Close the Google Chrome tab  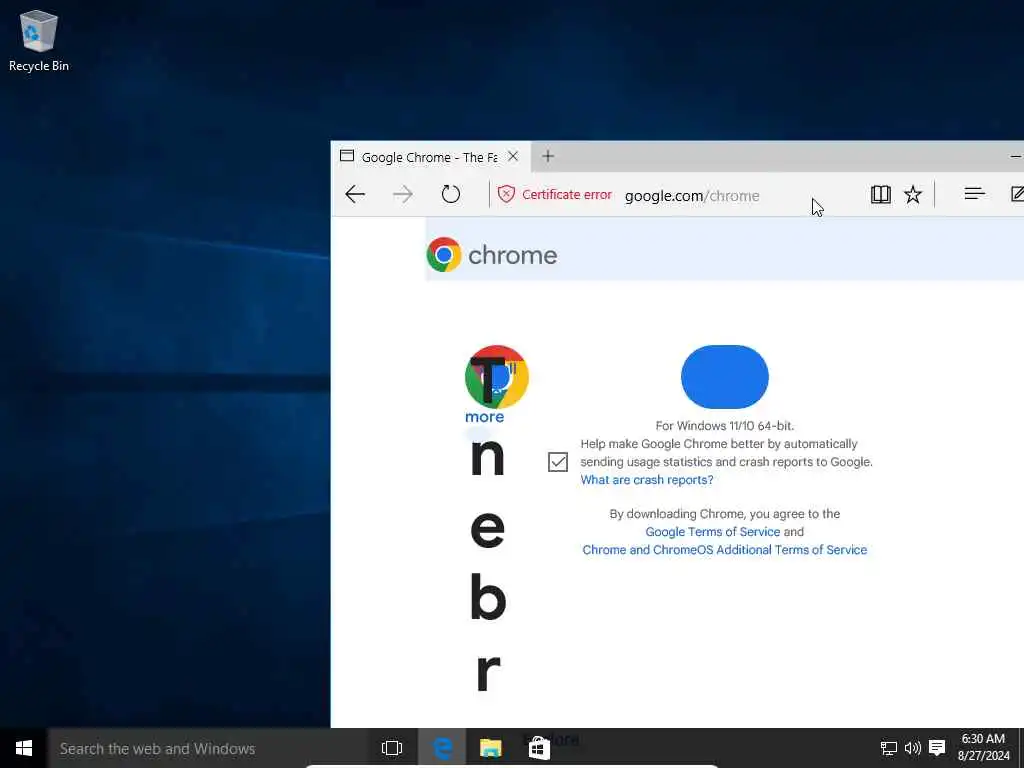click(x=513, y=156)
